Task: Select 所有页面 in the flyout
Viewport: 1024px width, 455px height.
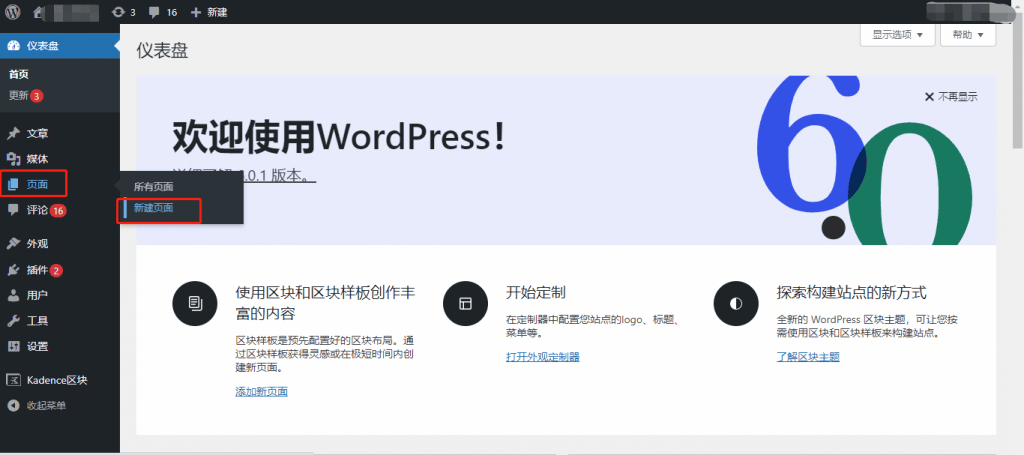Action: point(153,187)
